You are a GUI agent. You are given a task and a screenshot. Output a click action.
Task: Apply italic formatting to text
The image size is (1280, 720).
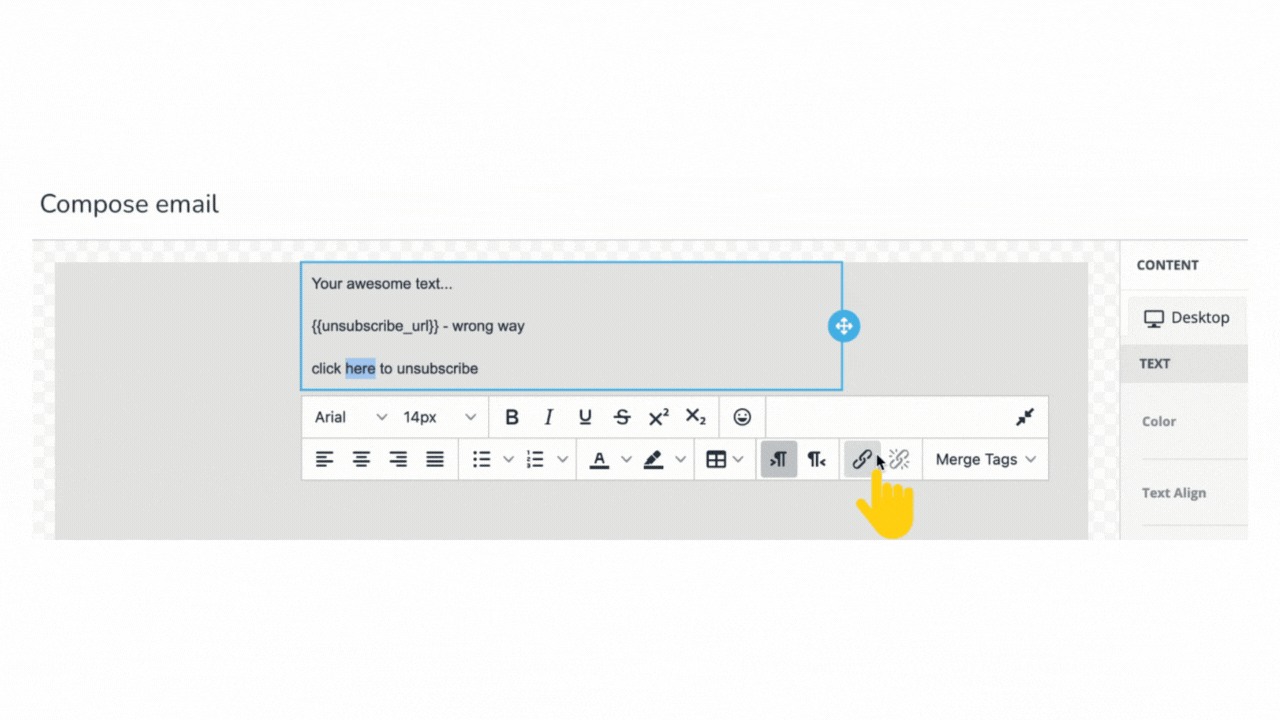point(548,417)
